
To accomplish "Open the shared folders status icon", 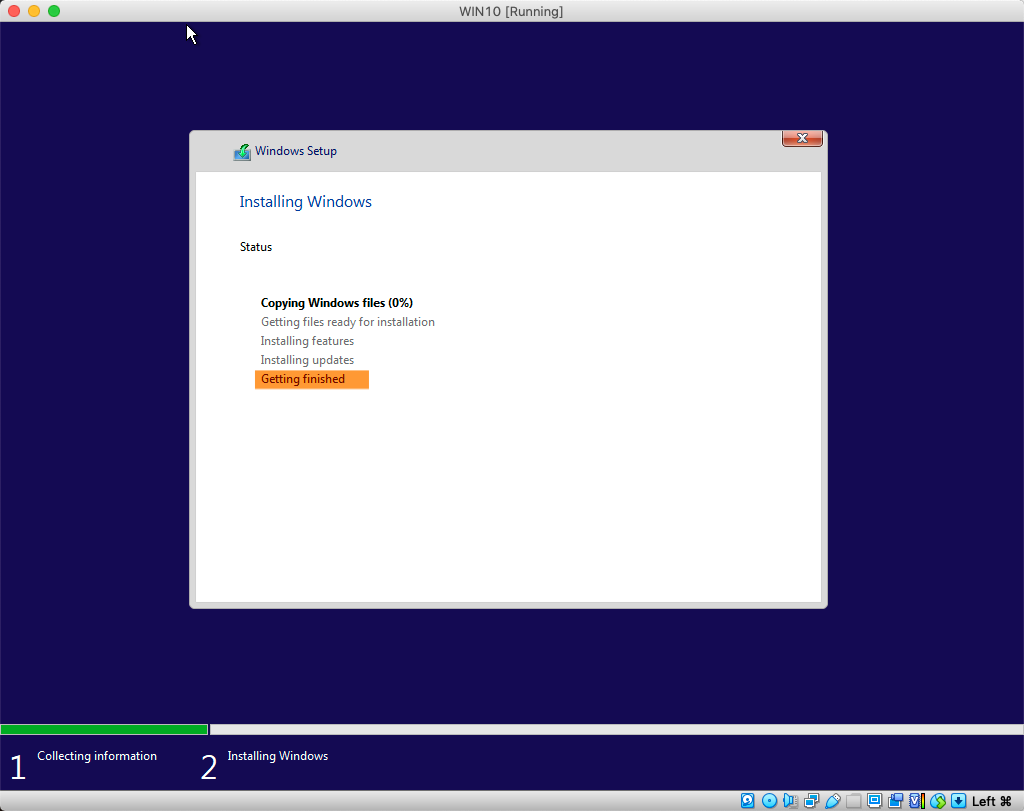I will [854, 801].
